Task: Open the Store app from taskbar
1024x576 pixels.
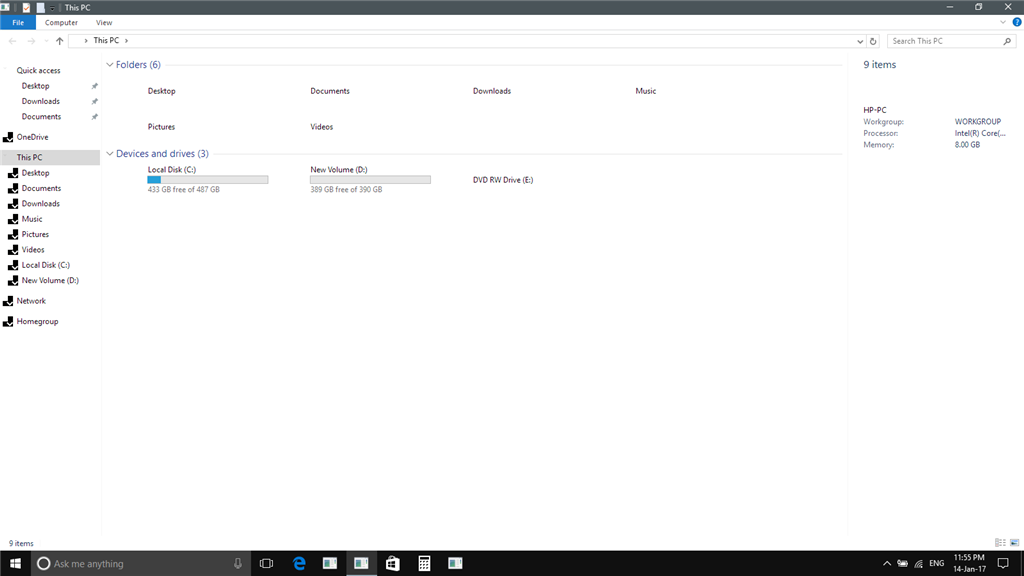Action: coord(392,563)
